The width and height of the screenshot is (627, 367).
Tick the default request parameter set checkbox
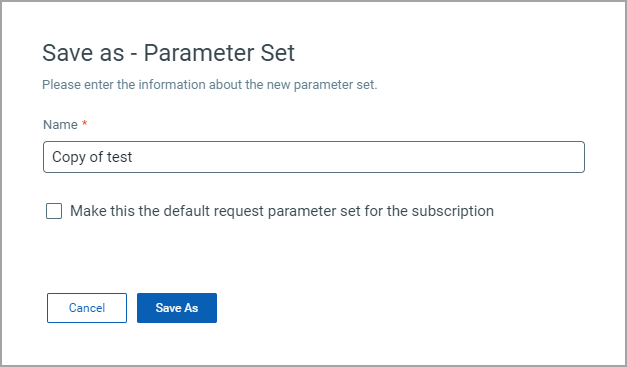point(54,211)
